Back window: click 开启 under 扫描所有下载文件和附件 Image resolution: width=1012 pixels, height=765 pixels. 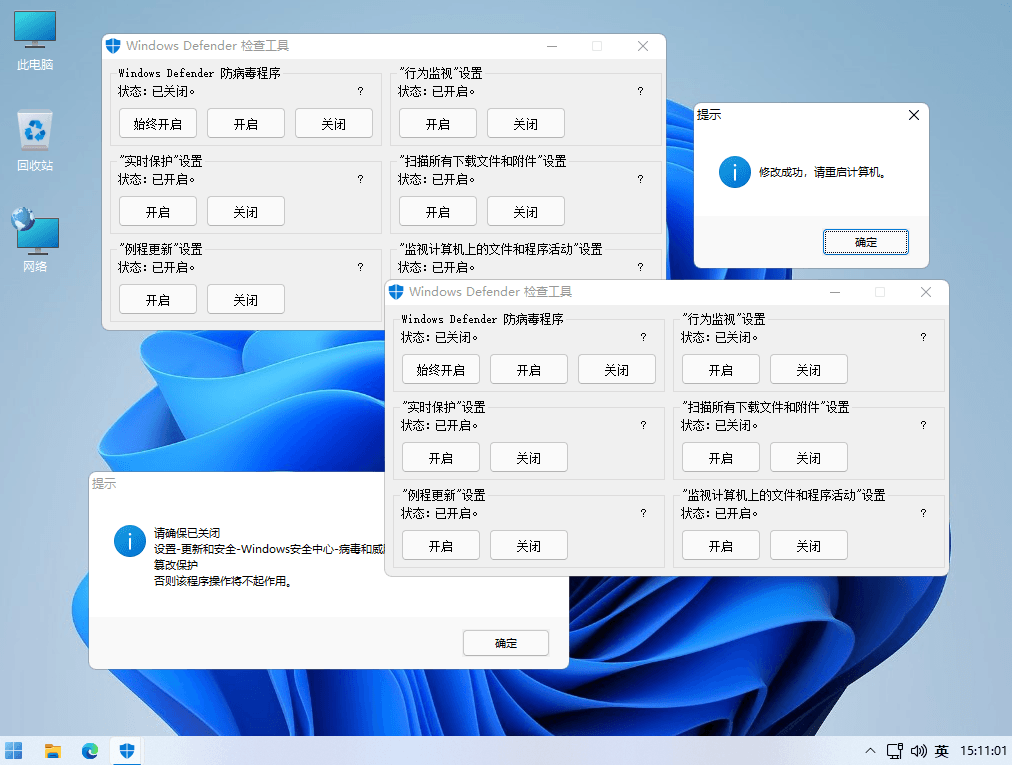(438, 211)
